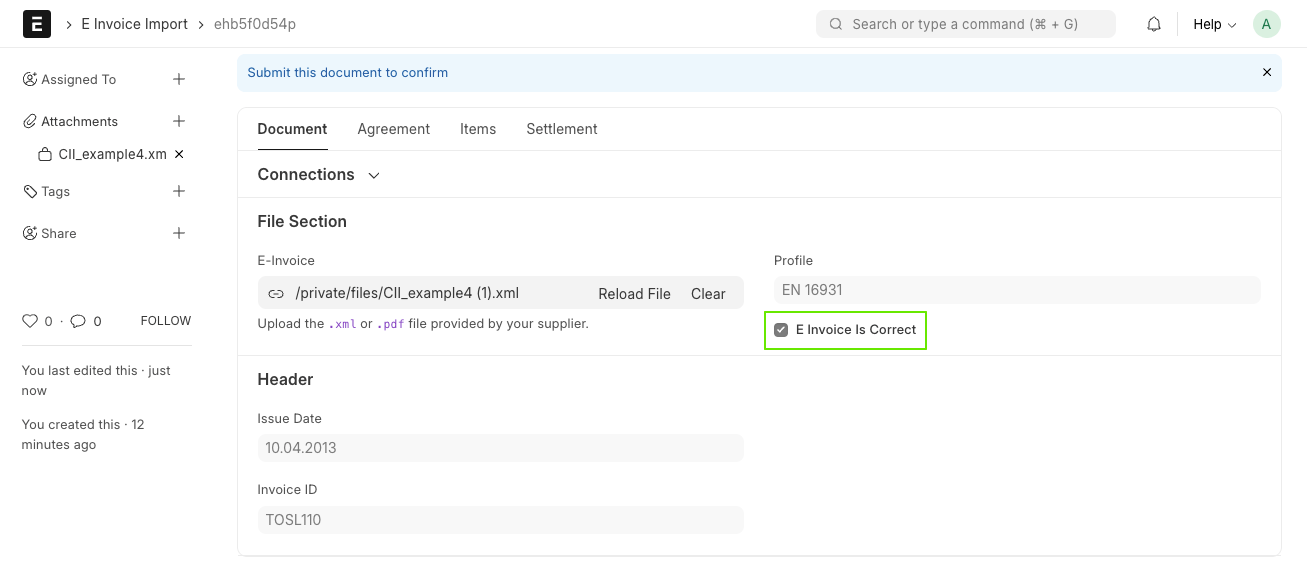Switch to the Document tab
Screen dimensions: 1307x574
click(x=292, y=129)
